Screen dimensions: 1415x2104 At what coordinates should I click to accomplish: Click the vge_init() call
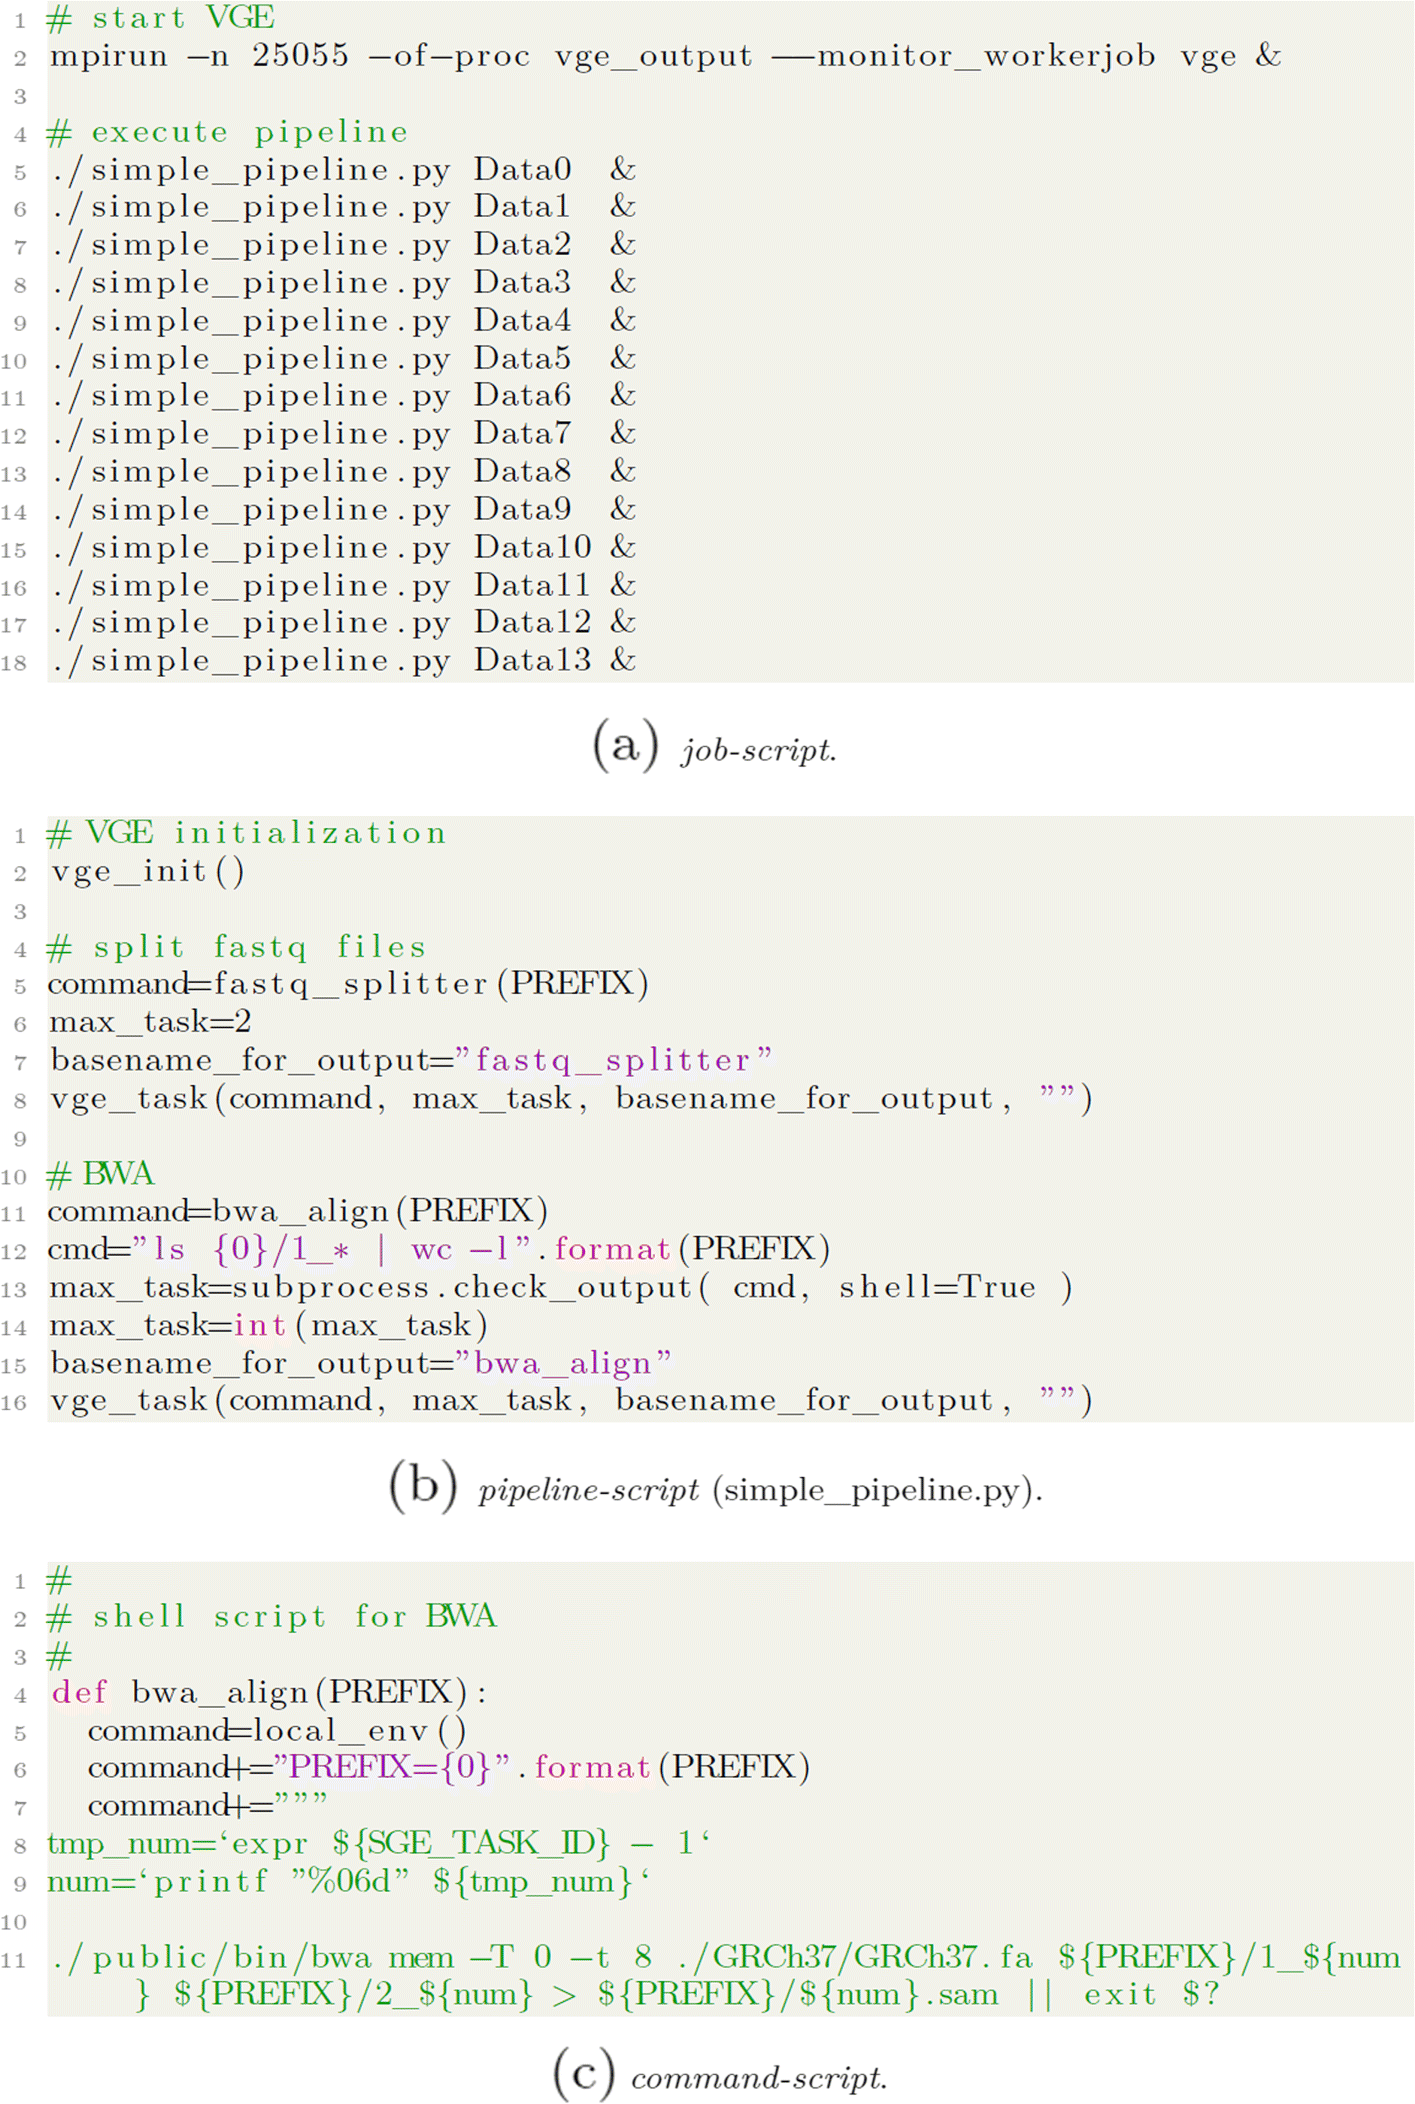point(147,872)
